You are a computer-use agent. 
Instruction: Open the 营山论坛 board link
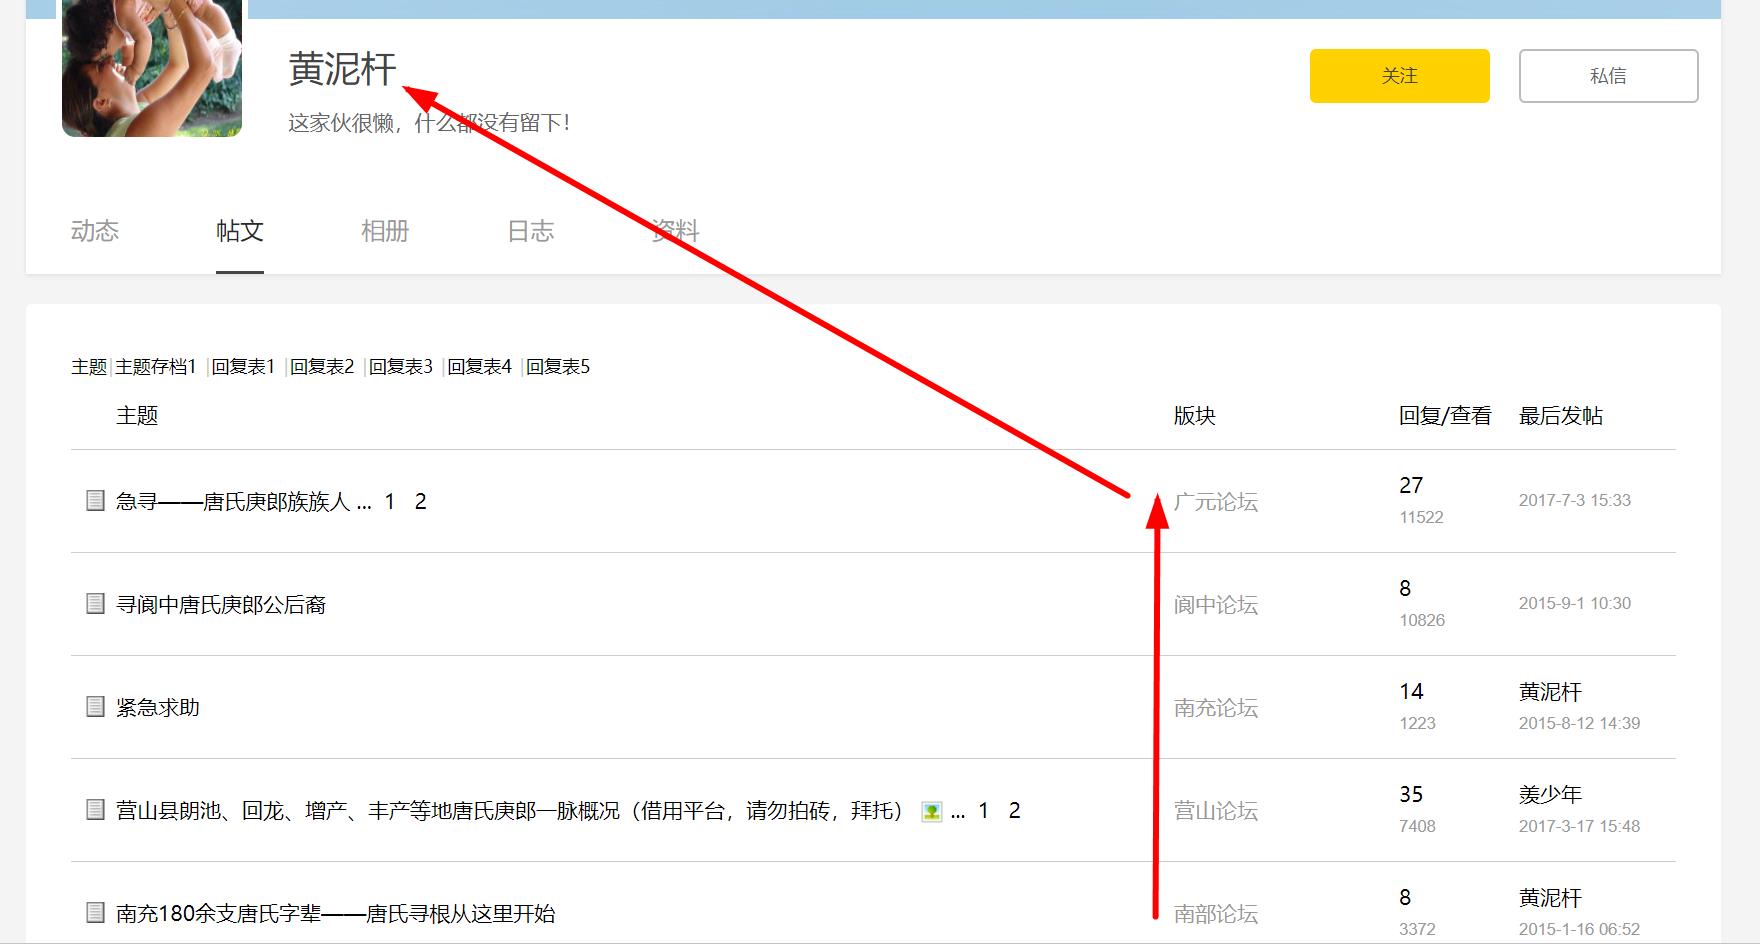(1215, 811)
